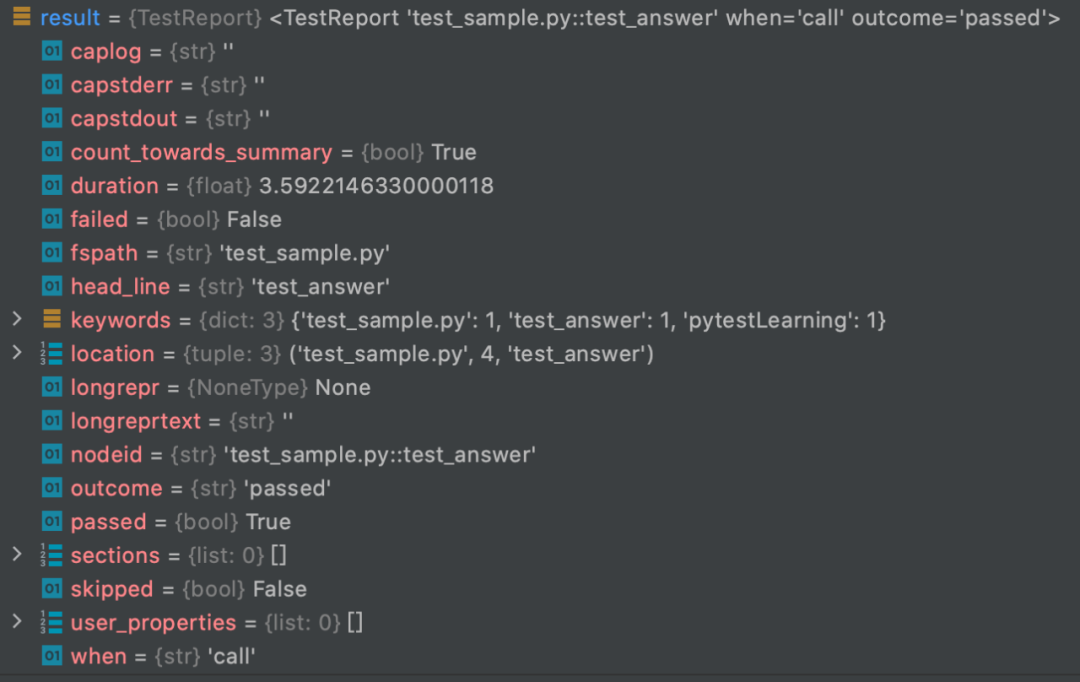Image resolution: width=1080 pixels, height=682 pixels.
Task: Click the icon next to passed
Action: pos(52,522)
